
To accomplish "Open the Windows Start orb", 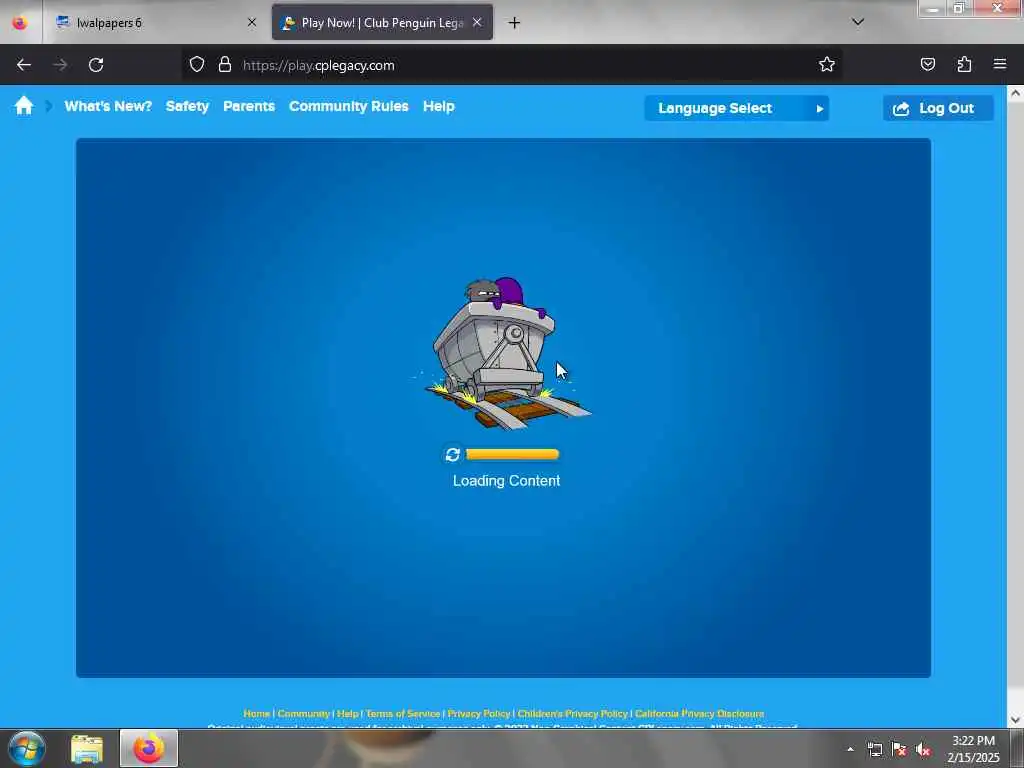I will pos(27,748).
